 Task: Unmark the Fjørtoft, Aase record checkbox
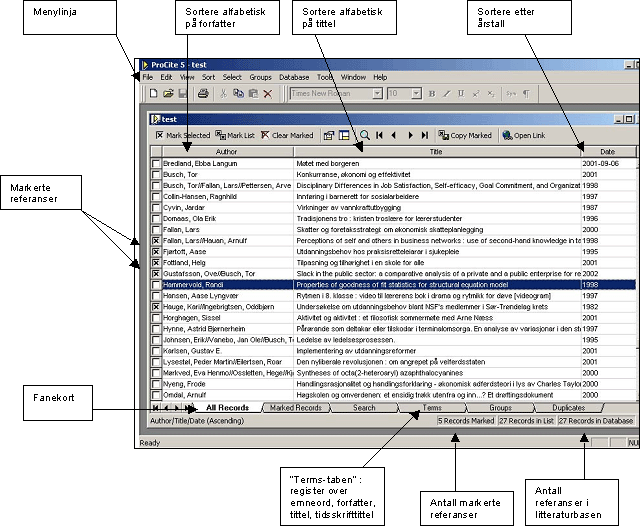(156, 252)
